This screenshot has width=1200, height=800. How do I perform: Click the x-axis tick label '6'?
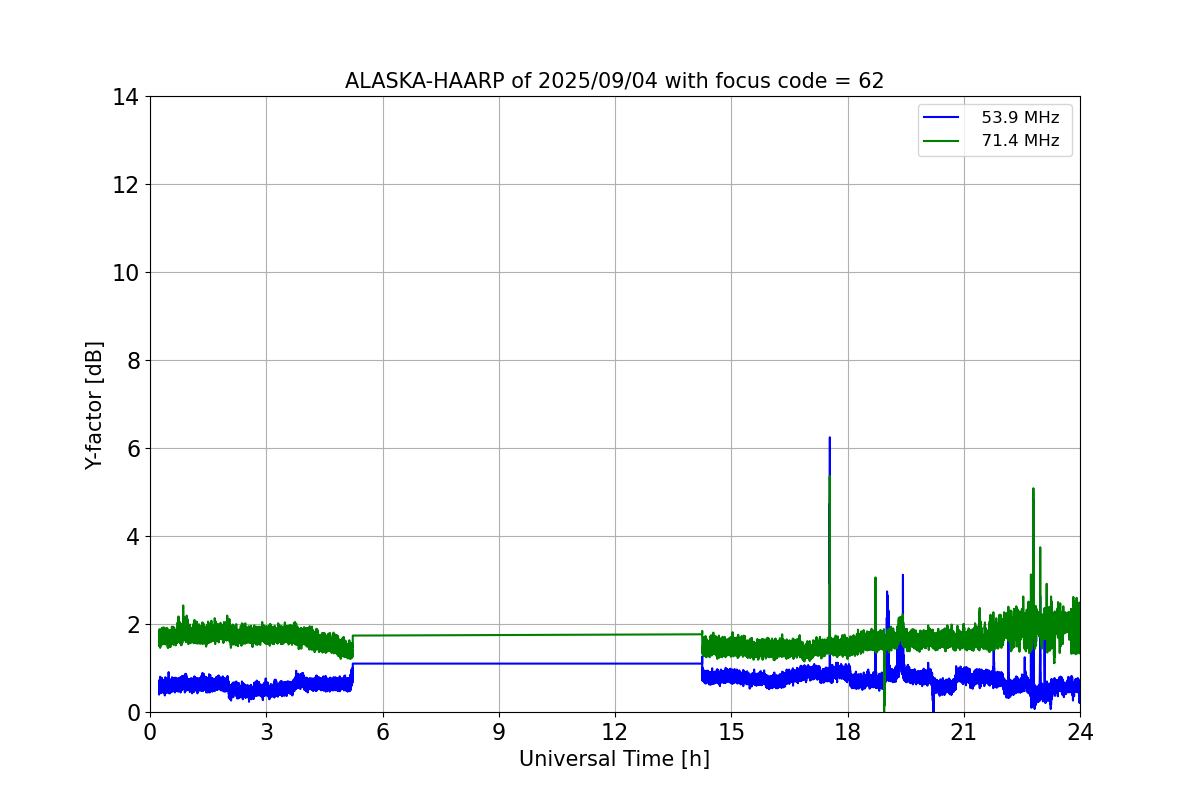382,732
